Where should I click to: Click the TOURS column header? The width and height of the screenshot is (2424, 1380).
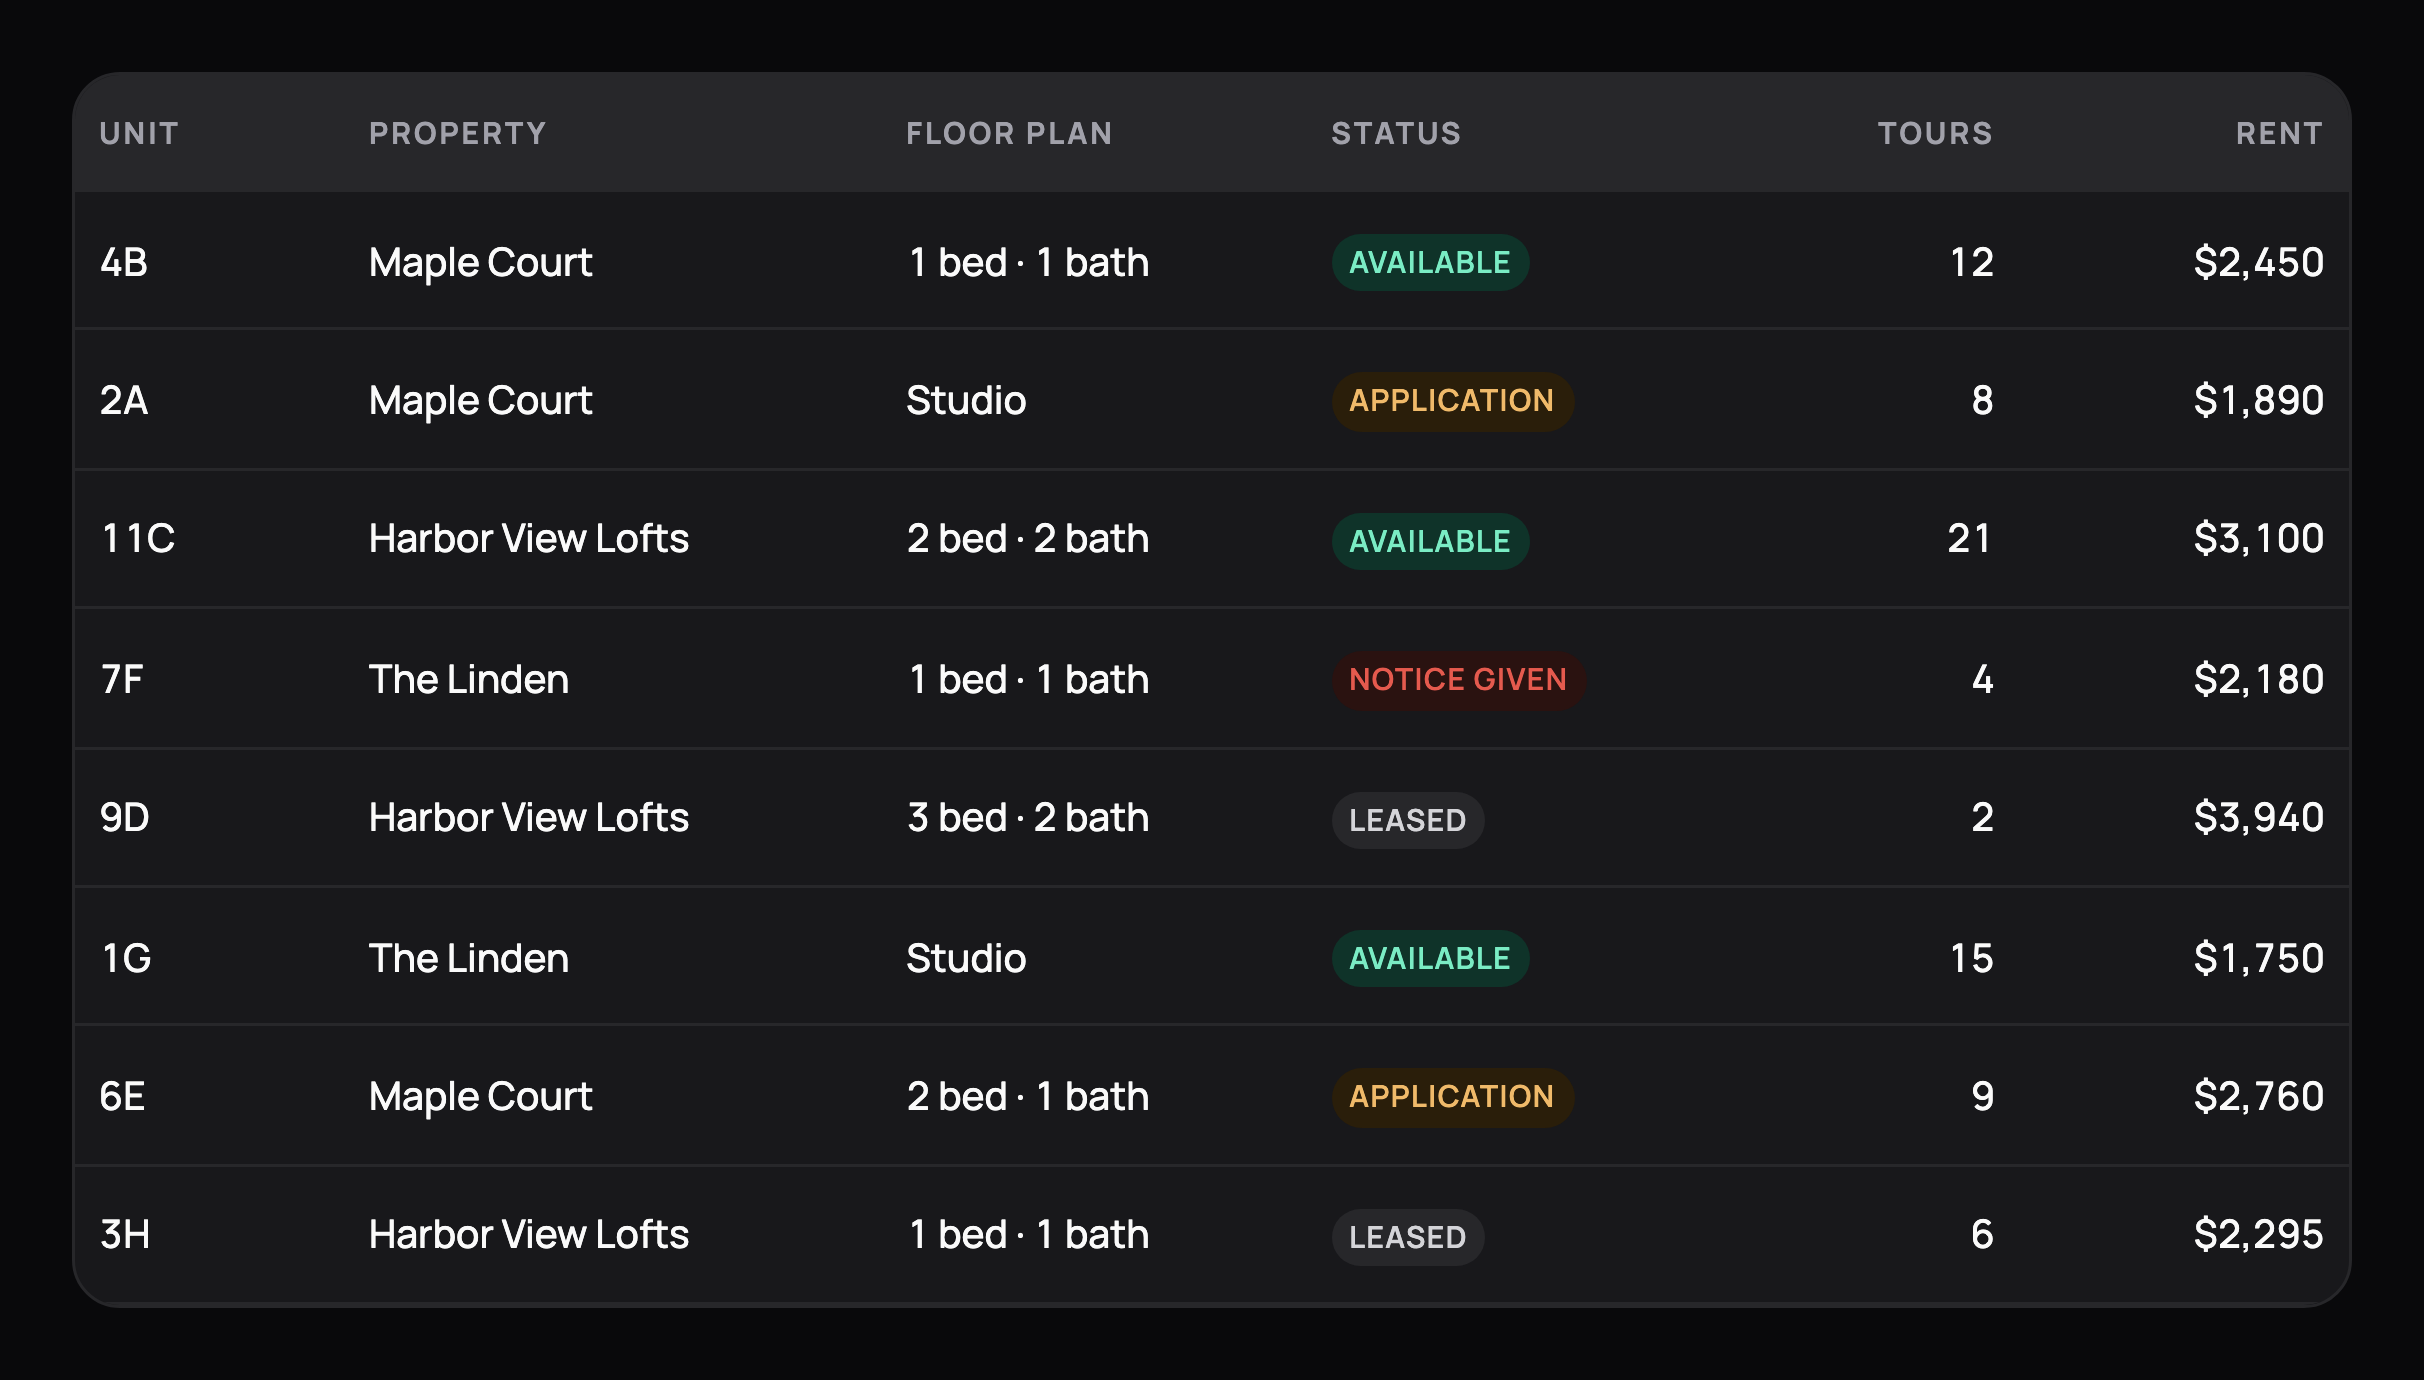pyautogui.click(x=1935, y=133)
